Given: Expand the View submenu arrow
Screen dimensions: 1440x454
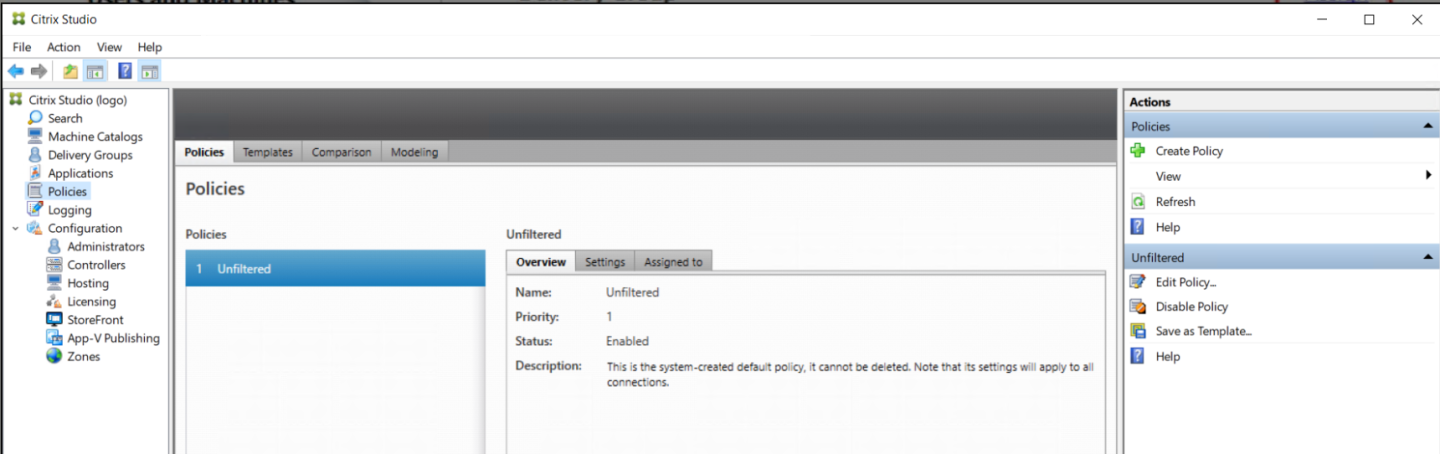Looking at the screenshot, I should [x=1428, y=176].
